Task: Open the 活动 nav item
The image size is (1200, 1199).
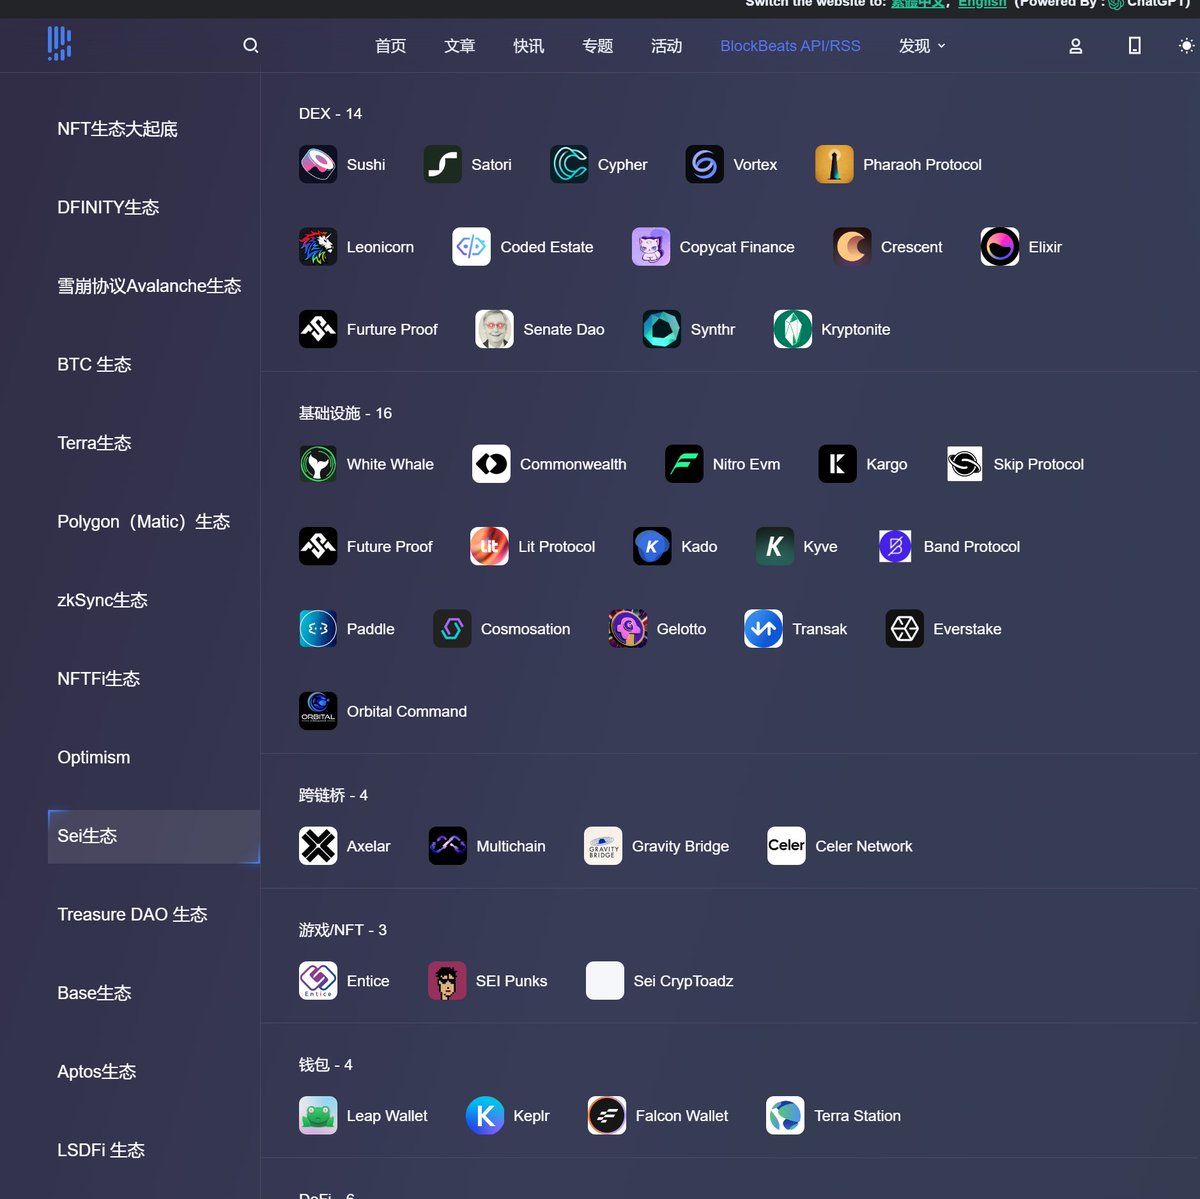Action: [x=666, y=46]
